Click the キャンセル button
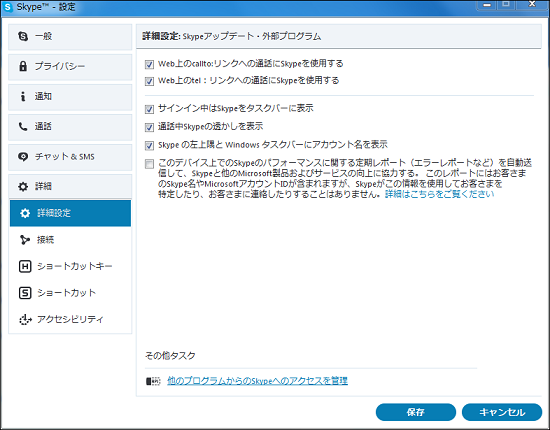 coord(502,412)
